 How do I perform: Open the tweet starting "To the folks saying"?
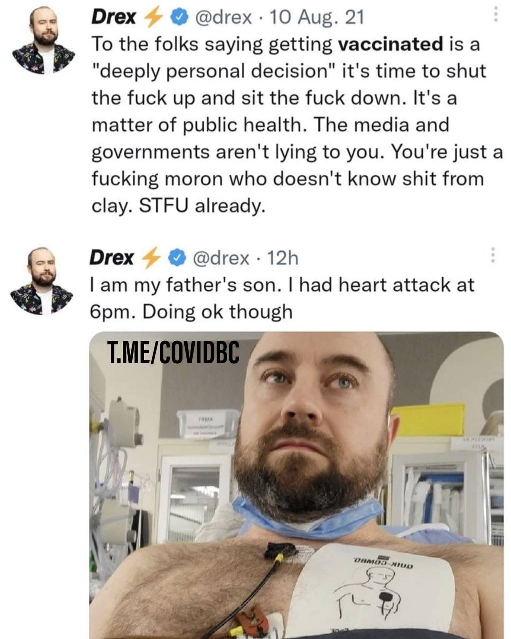(297, 125)
